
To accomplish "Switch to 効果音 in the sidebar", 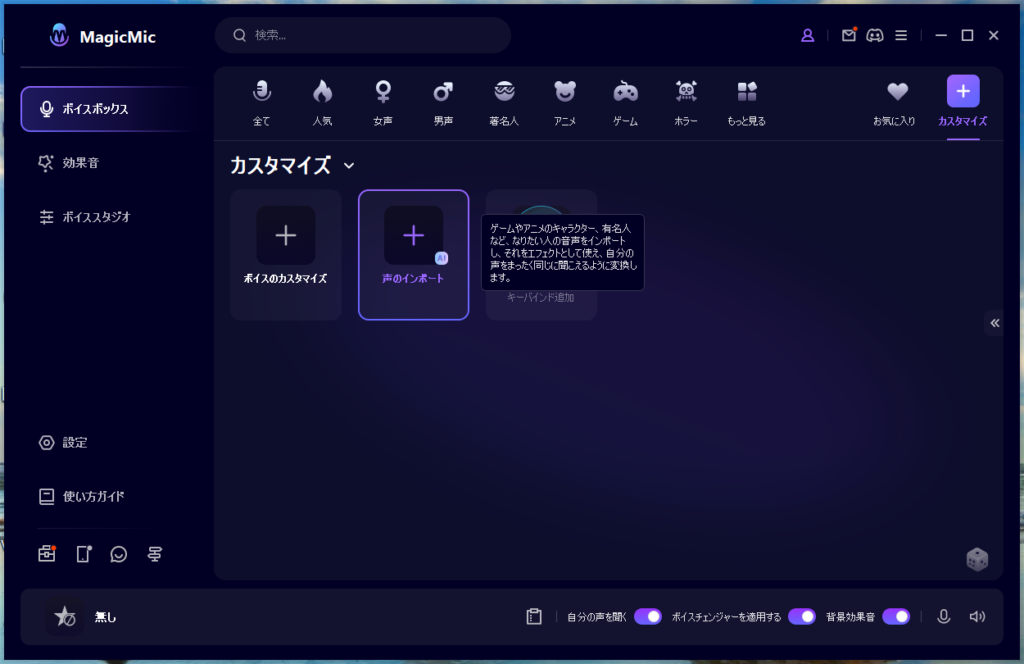I will (81, 162).
